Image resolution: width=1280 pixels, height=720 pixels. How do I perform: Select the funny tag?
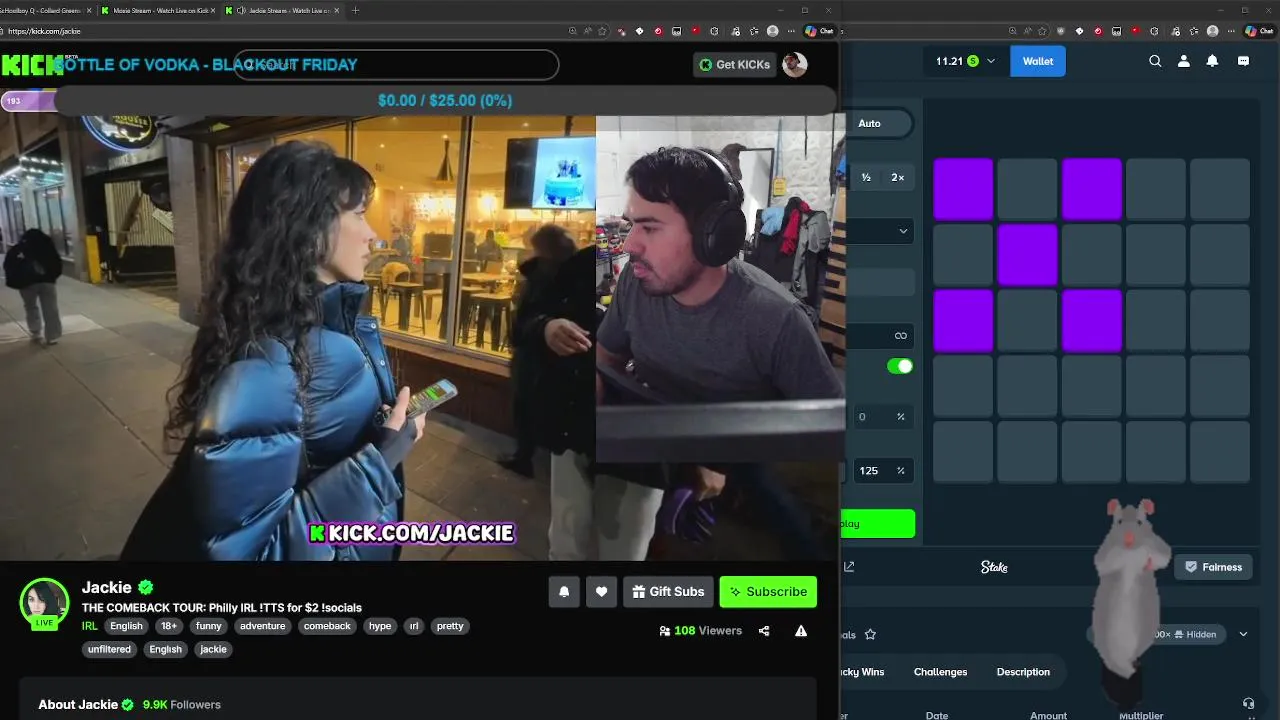[209, 626]
